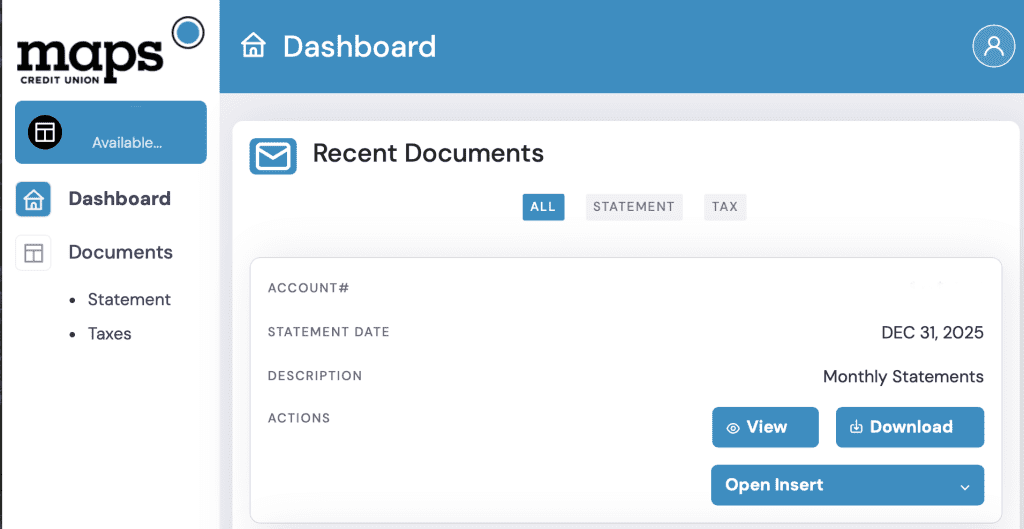Click the Dashboard title in the header
1024x529 pixels.
(359, 47)
